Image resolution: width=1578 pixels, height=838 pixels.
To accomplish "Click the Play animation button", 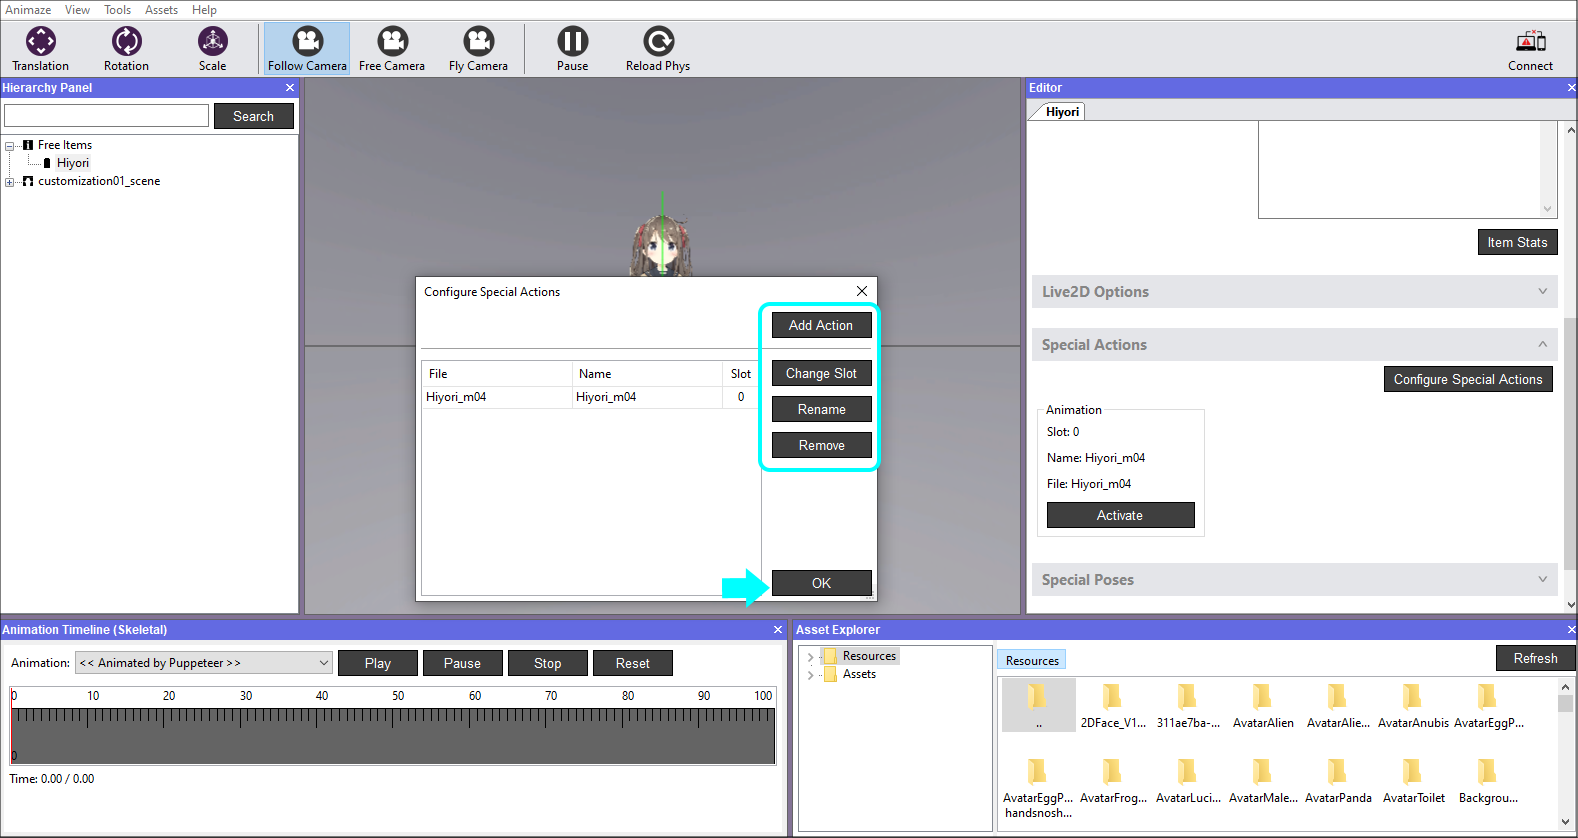I will tap(378, 663).
